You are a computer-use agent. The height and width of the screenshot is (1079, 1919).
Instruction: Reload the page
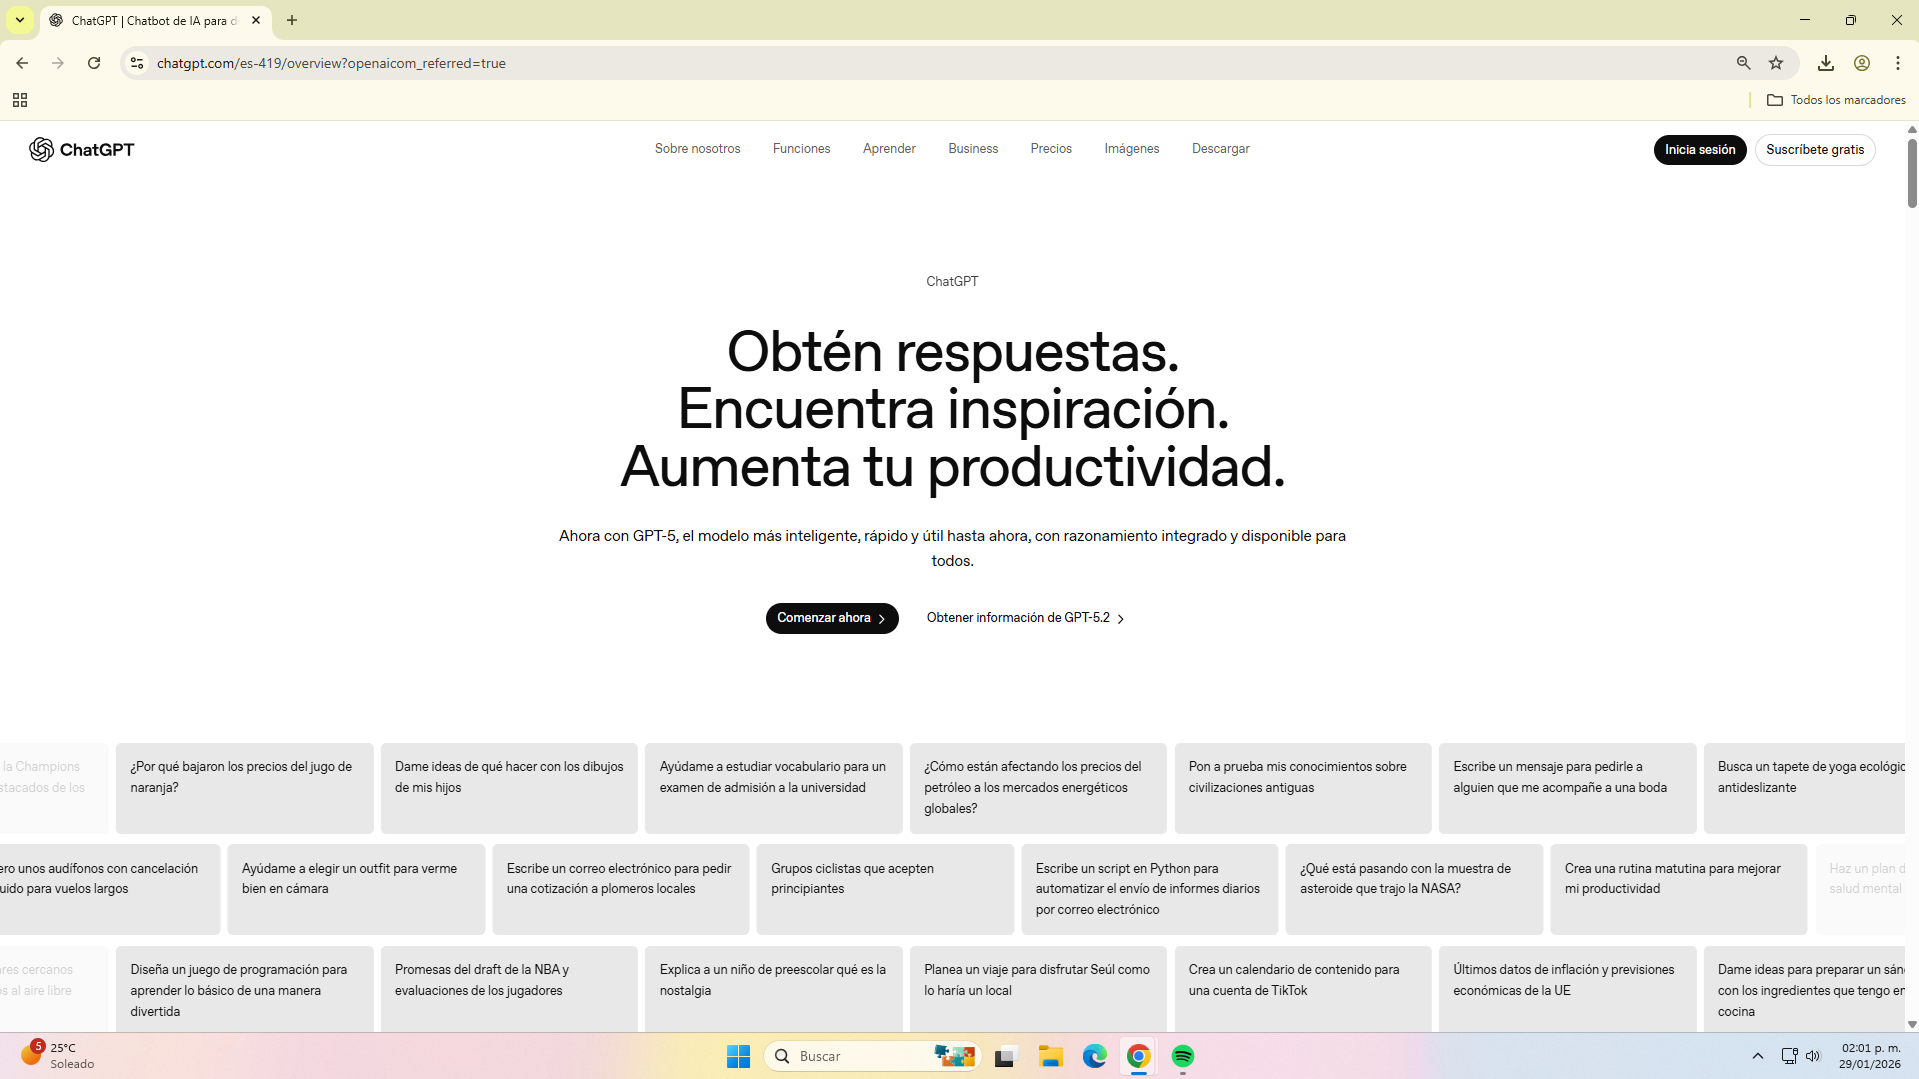pos(94,63)
